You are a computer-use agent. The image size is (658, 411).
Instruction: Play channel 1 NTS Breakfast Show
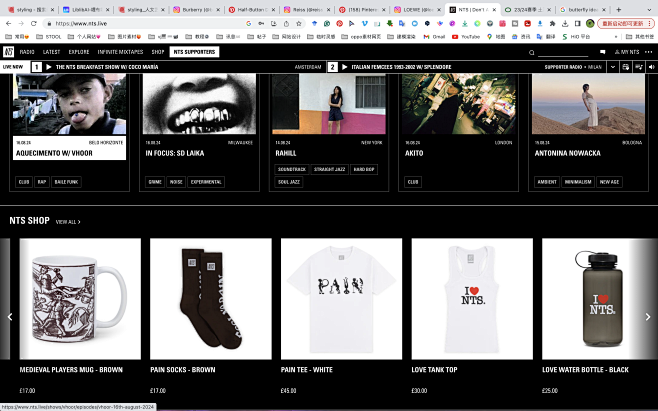49,67
